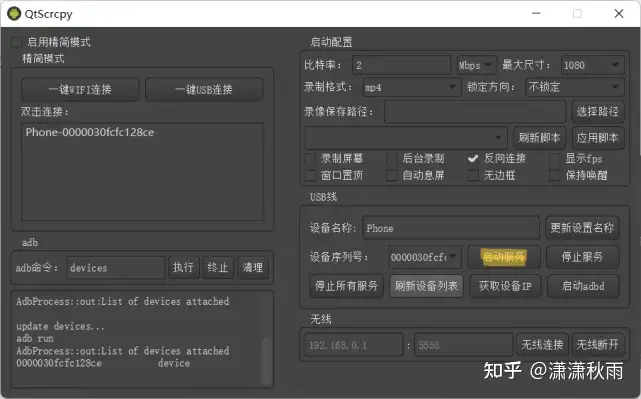Viewport: 641px width, 399px height.
Task: Click the QtScrcpy Android app icon
Action: [14, 13]
